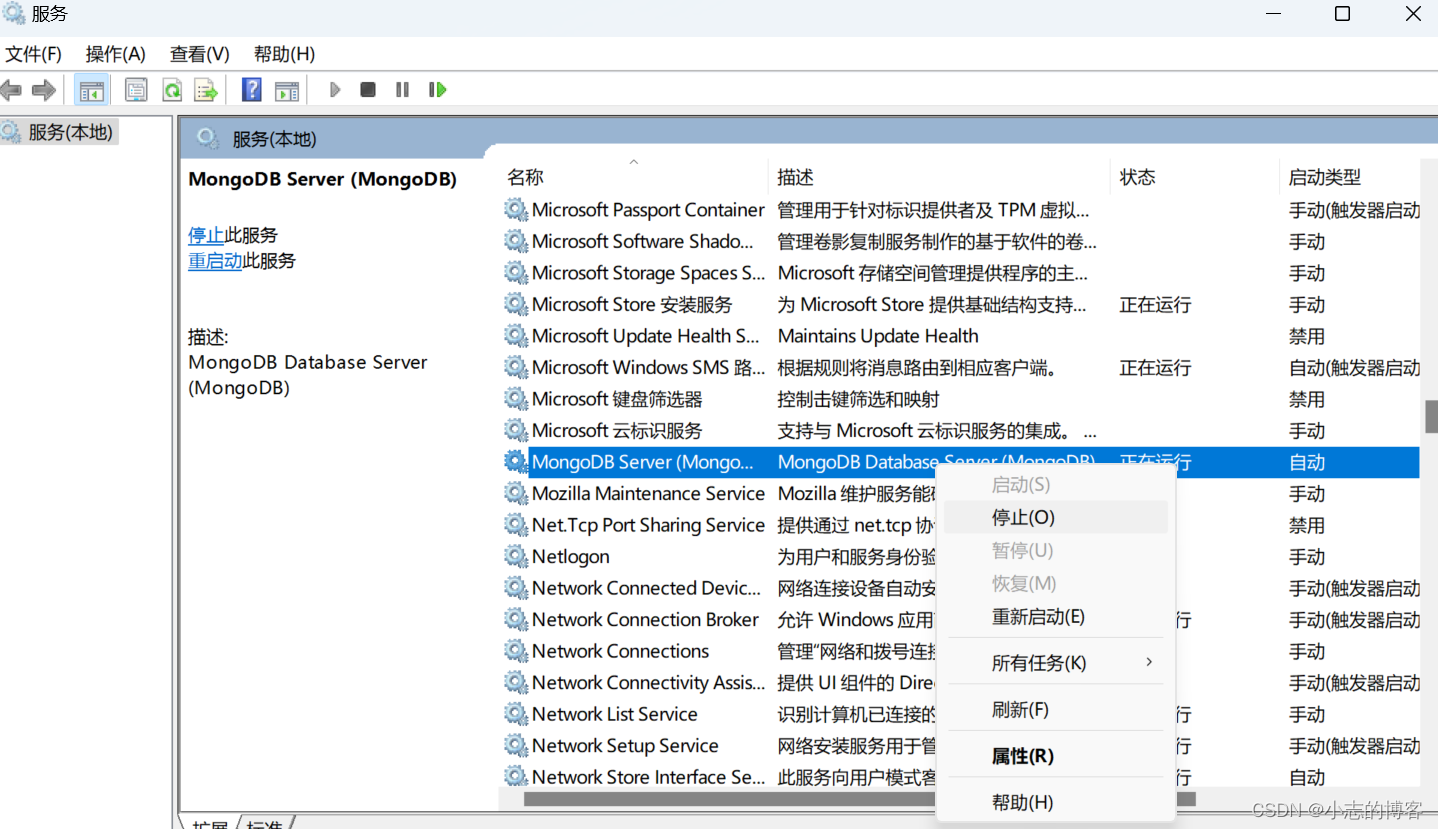Toggle the show/hide console tree icon

point(92,90)
